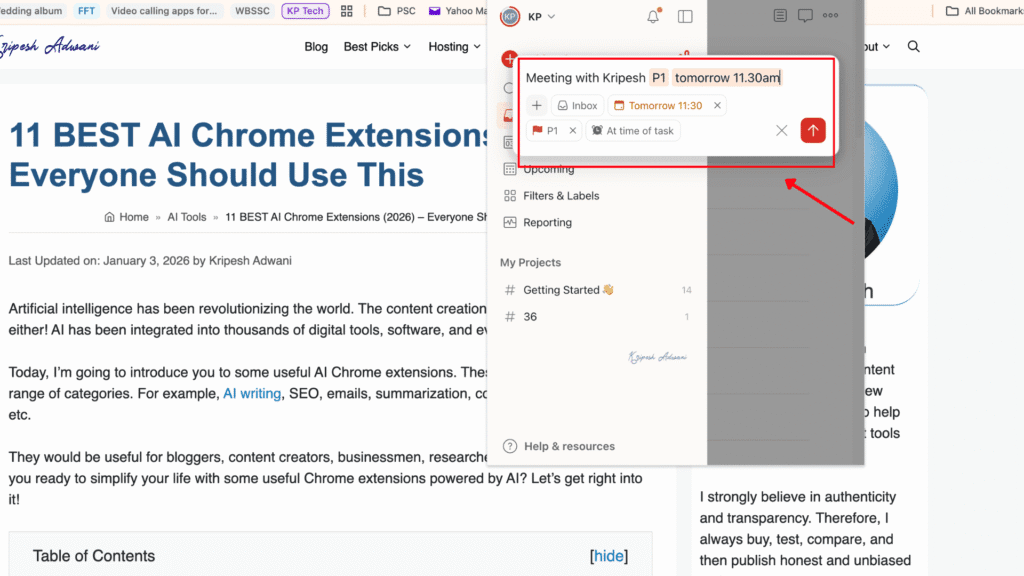Remove the P1 priority chip

[573, 131]
